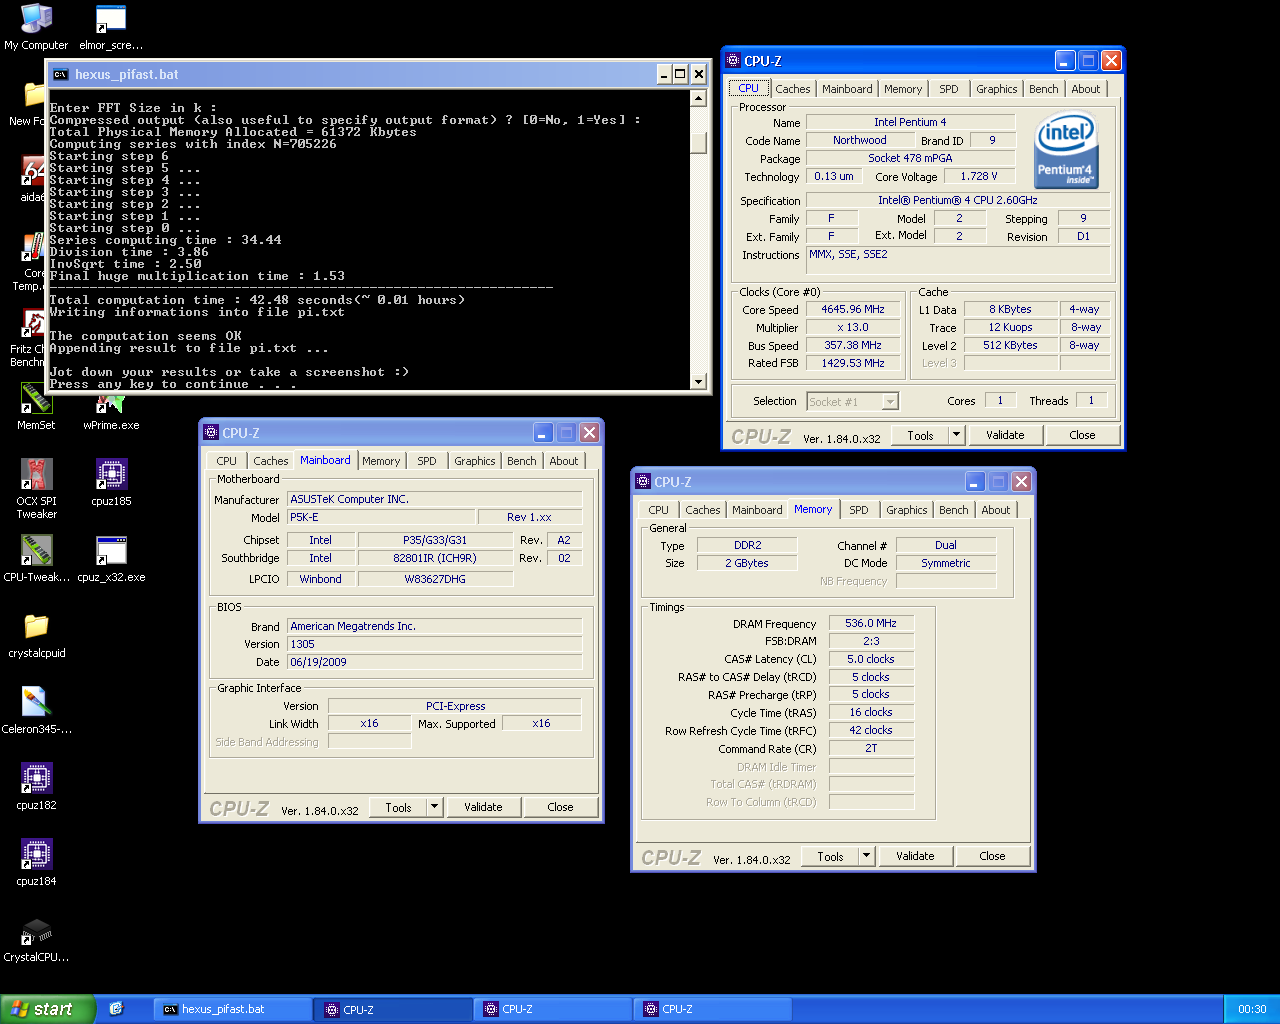Expand Tools dropdown arrow in processor CPU-Z window
The image size is (1280, 1024).
(x=956, y=435)
